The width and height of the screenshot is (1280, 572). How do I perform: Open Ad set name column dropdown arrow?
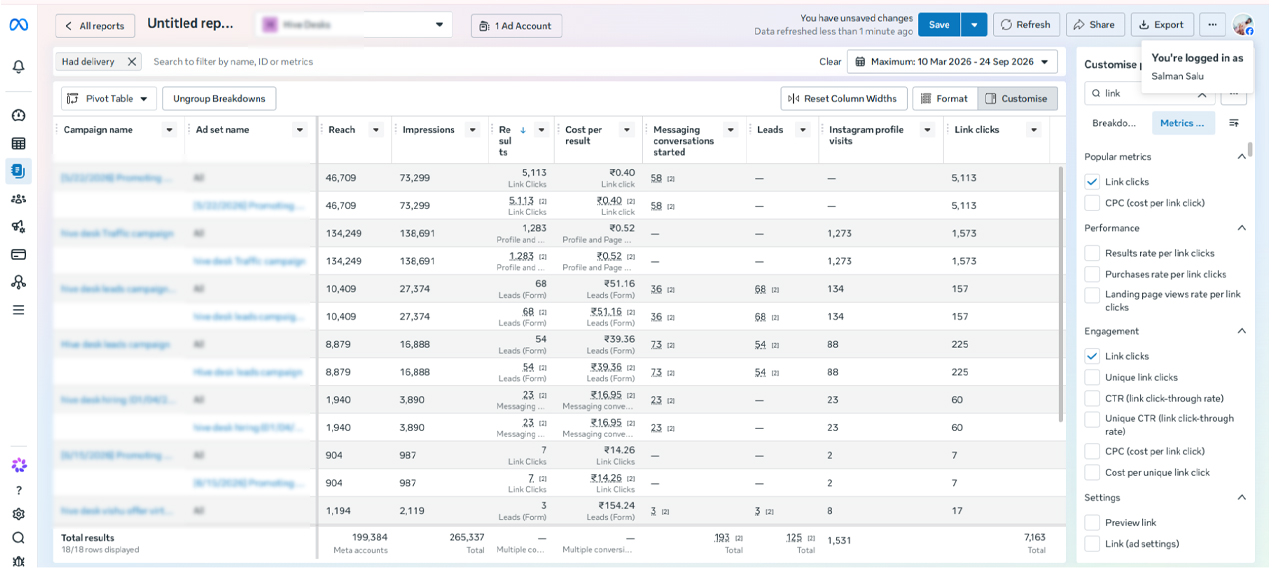tap(299, 130)
